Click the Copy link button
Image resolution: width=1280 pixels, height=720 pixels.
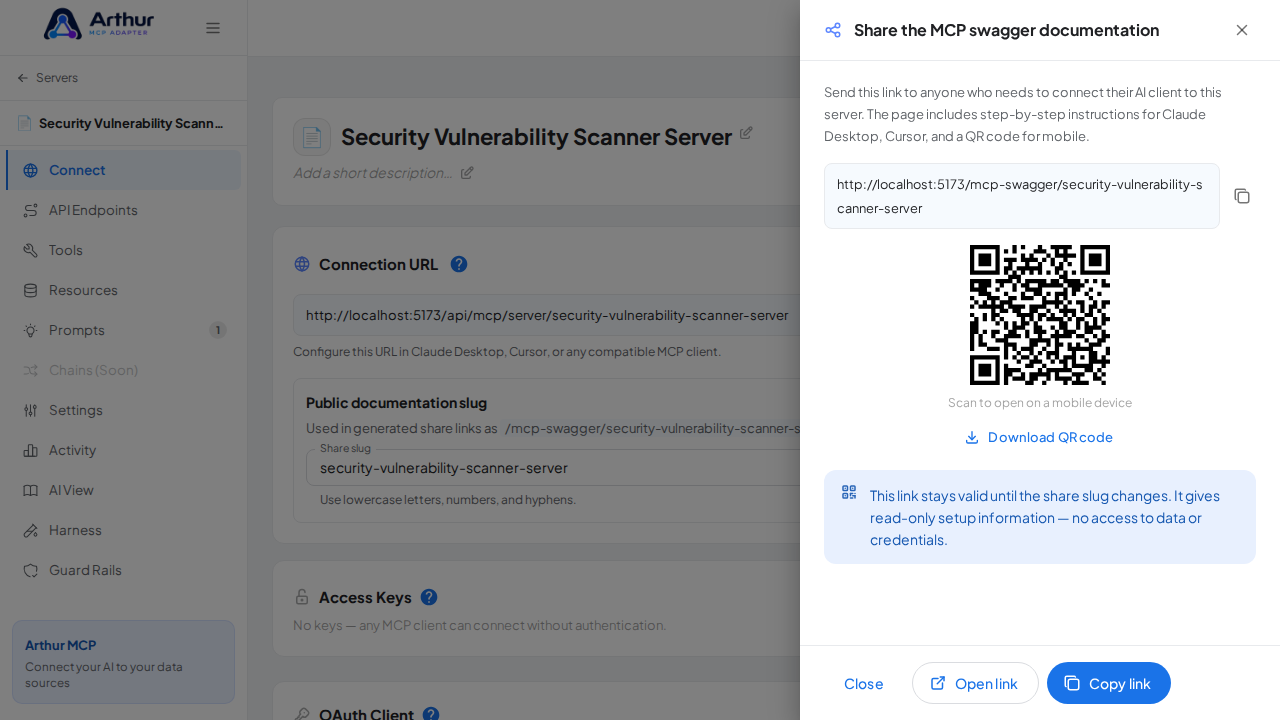[x=1109, y=683]
